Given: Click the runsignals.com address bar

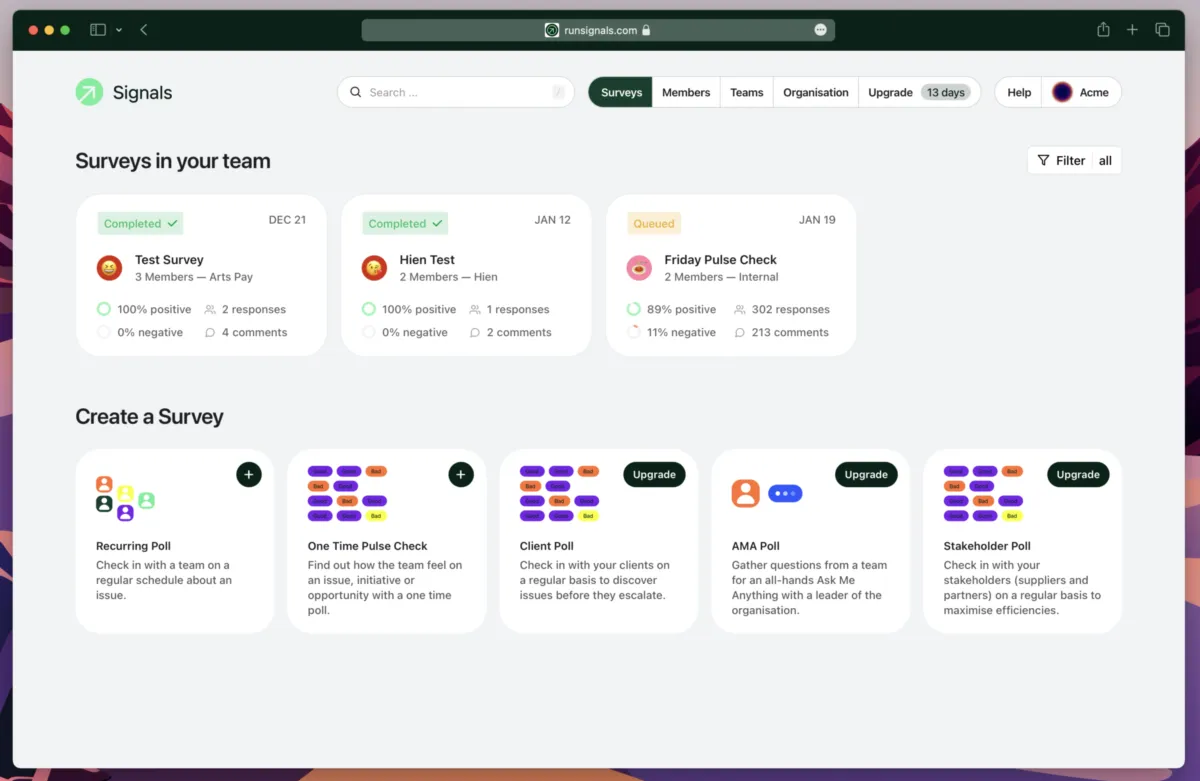Looking at the screenshot, I should pyautogui.click(x=598, y=30).
